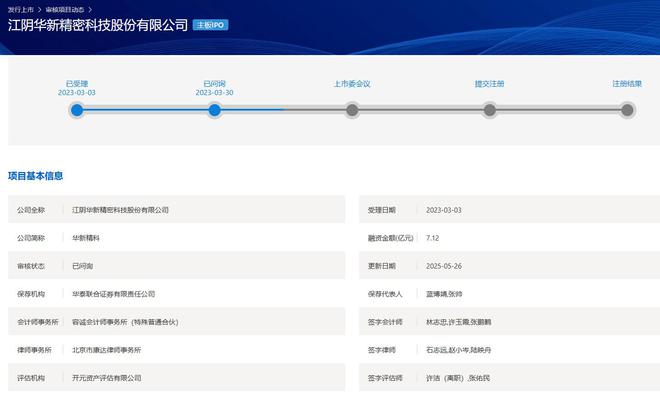The height and width of the screenshot is (398, 660).
Task: Click the 受理日期 value 2023-03-03
Action: click(444, 210)
